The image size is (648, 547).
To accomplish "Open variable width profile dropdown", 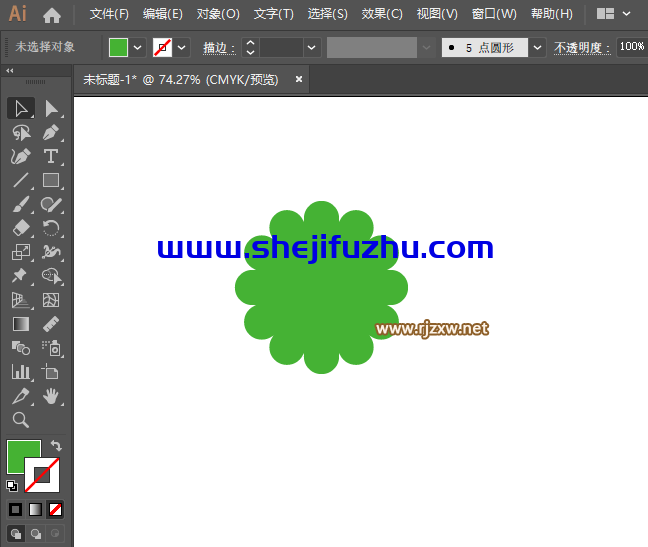I will pos(426,48).
